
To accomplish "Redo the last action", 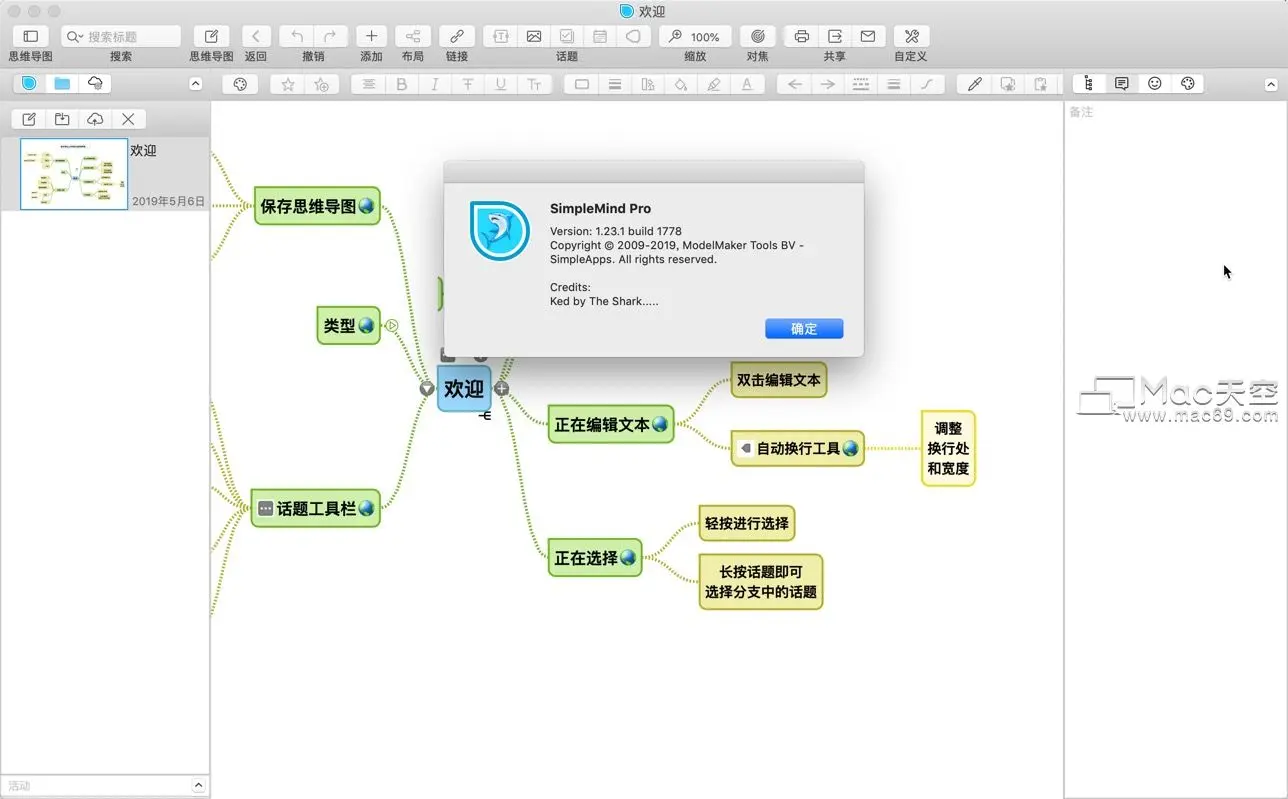I will point(330,36).
